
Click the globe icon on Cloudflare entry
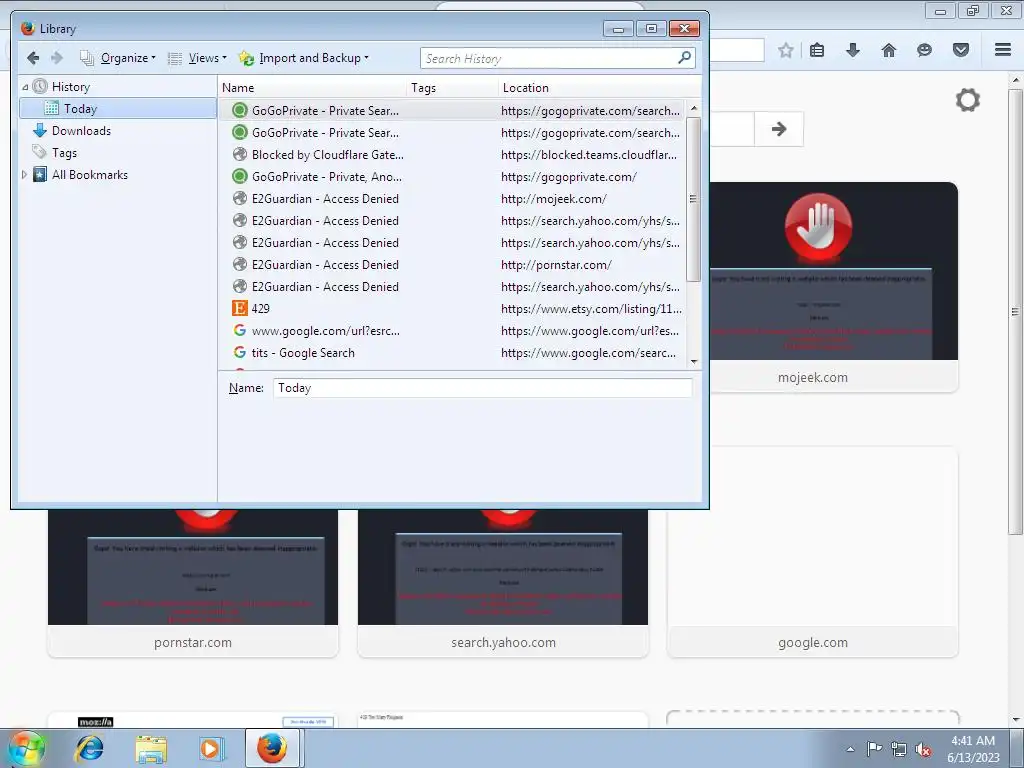(240, 155)
